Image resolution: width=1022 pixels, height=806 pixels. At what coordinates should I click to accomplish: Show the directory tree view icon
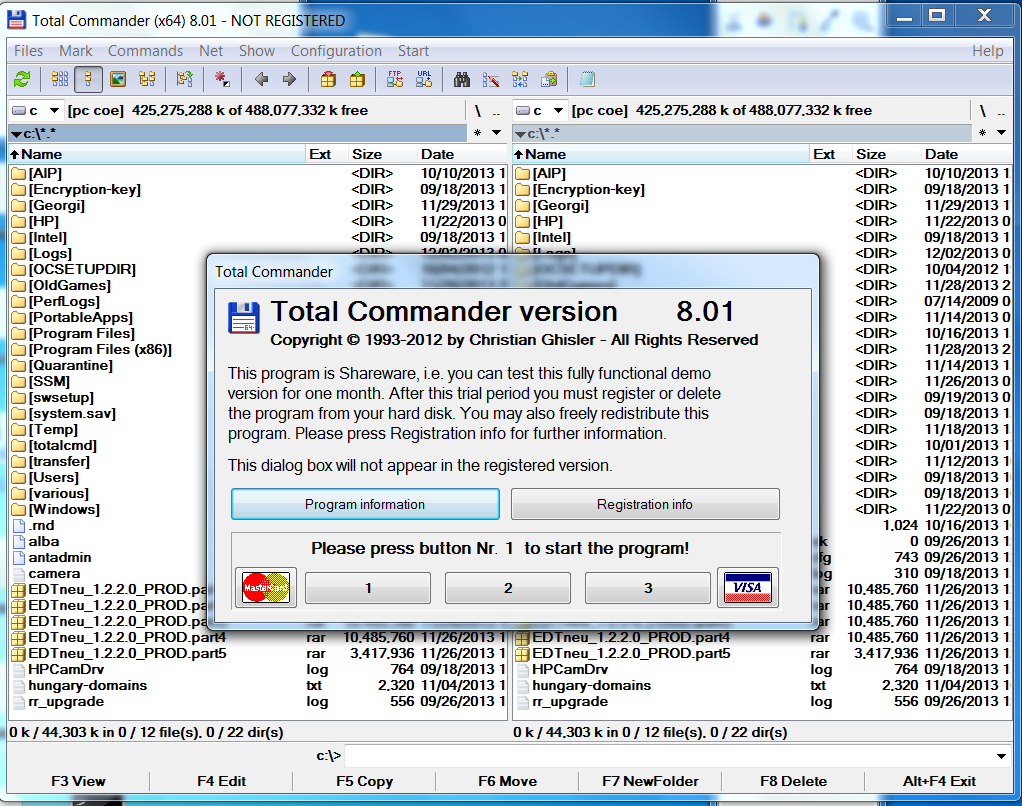147,79
